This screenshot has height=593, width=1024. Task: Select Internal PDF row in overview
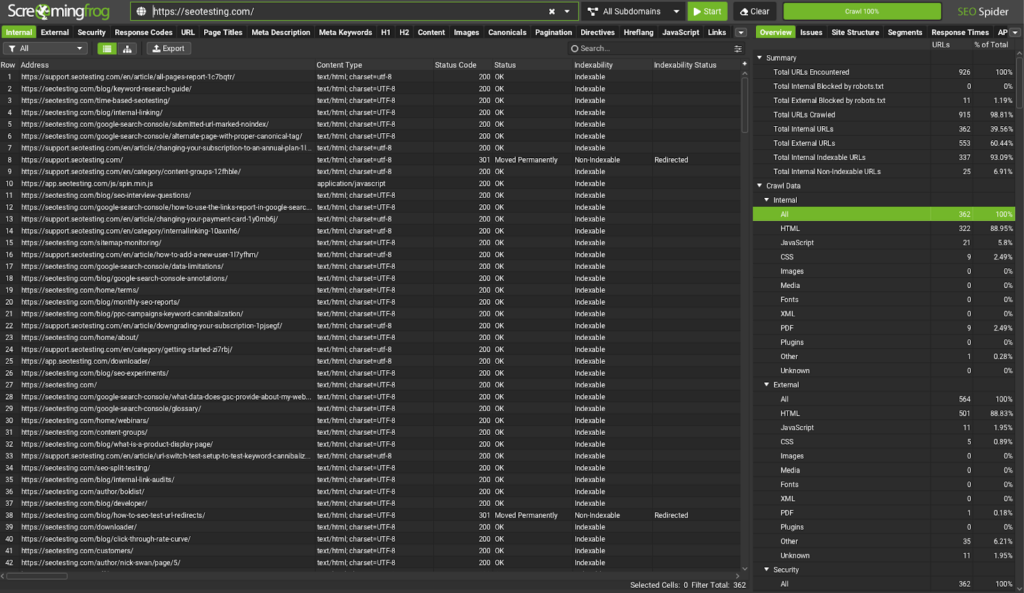tap(884, 328)
